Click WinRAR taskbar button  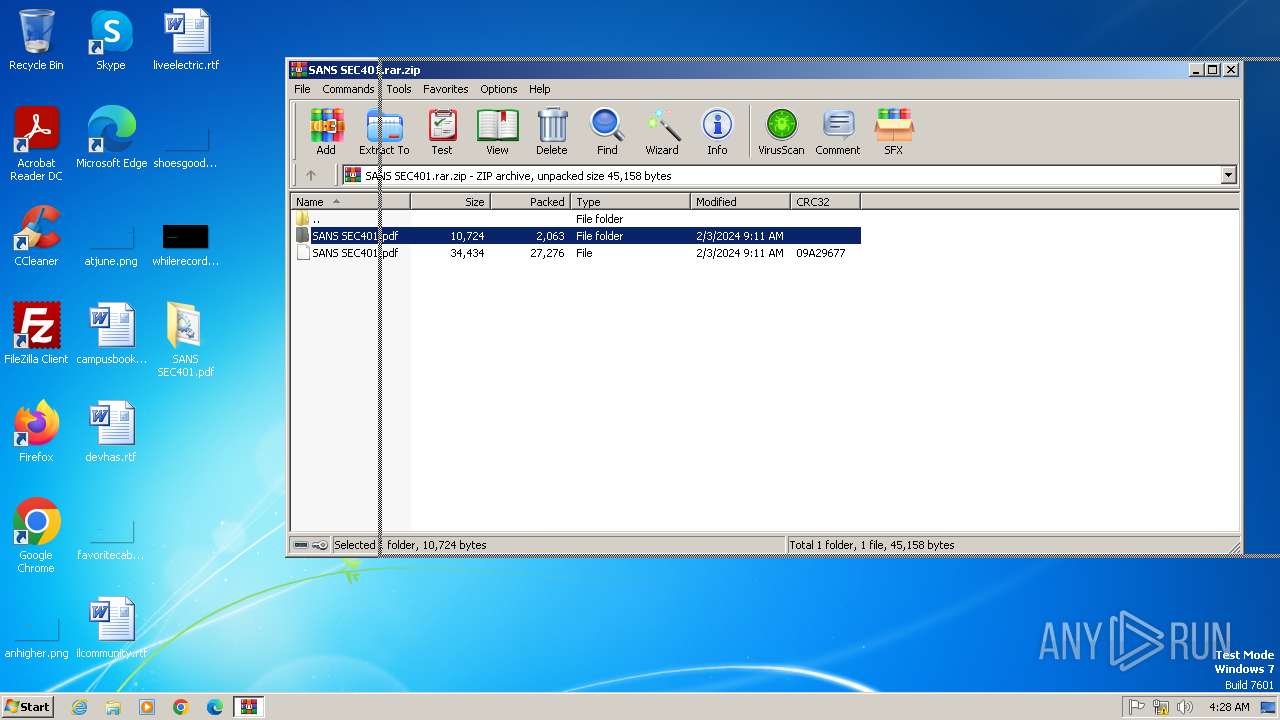tap(248, 707)
